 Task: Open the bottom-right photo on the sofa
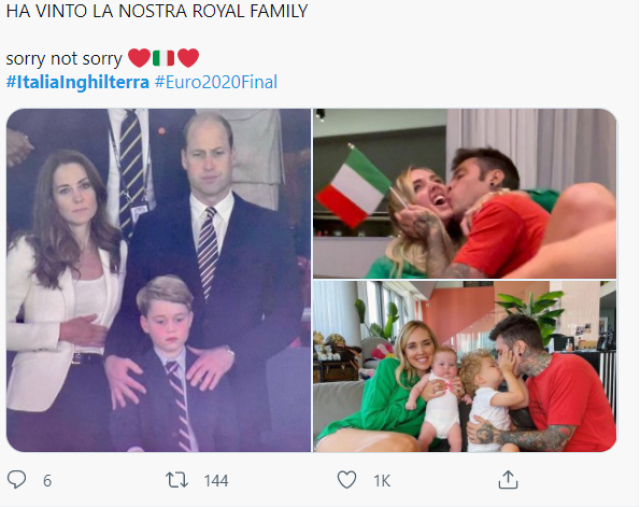(x=464, y=366)
